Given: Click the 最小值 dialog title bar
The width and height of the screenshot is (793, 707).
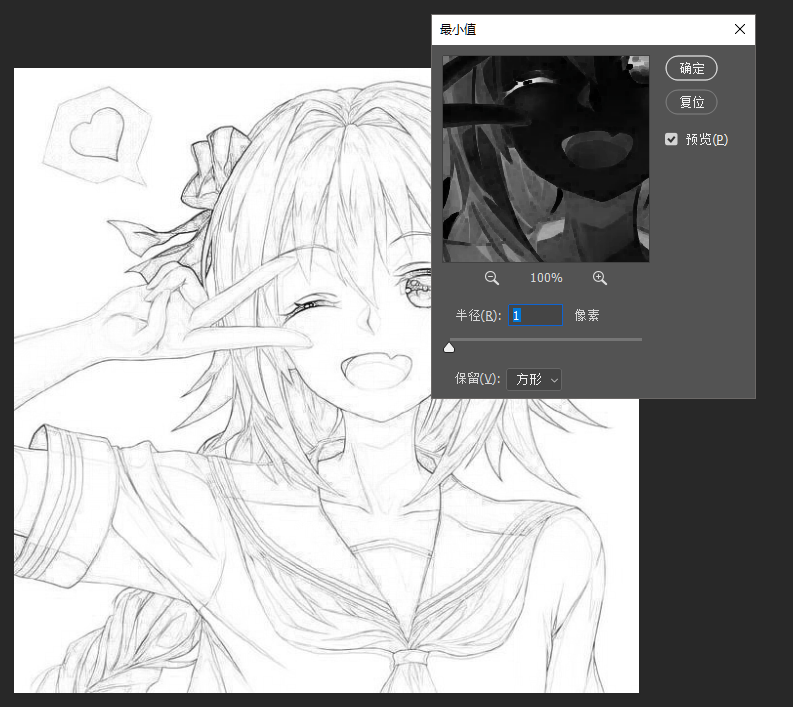Looking at the screenshot, I should pos(582,29).
